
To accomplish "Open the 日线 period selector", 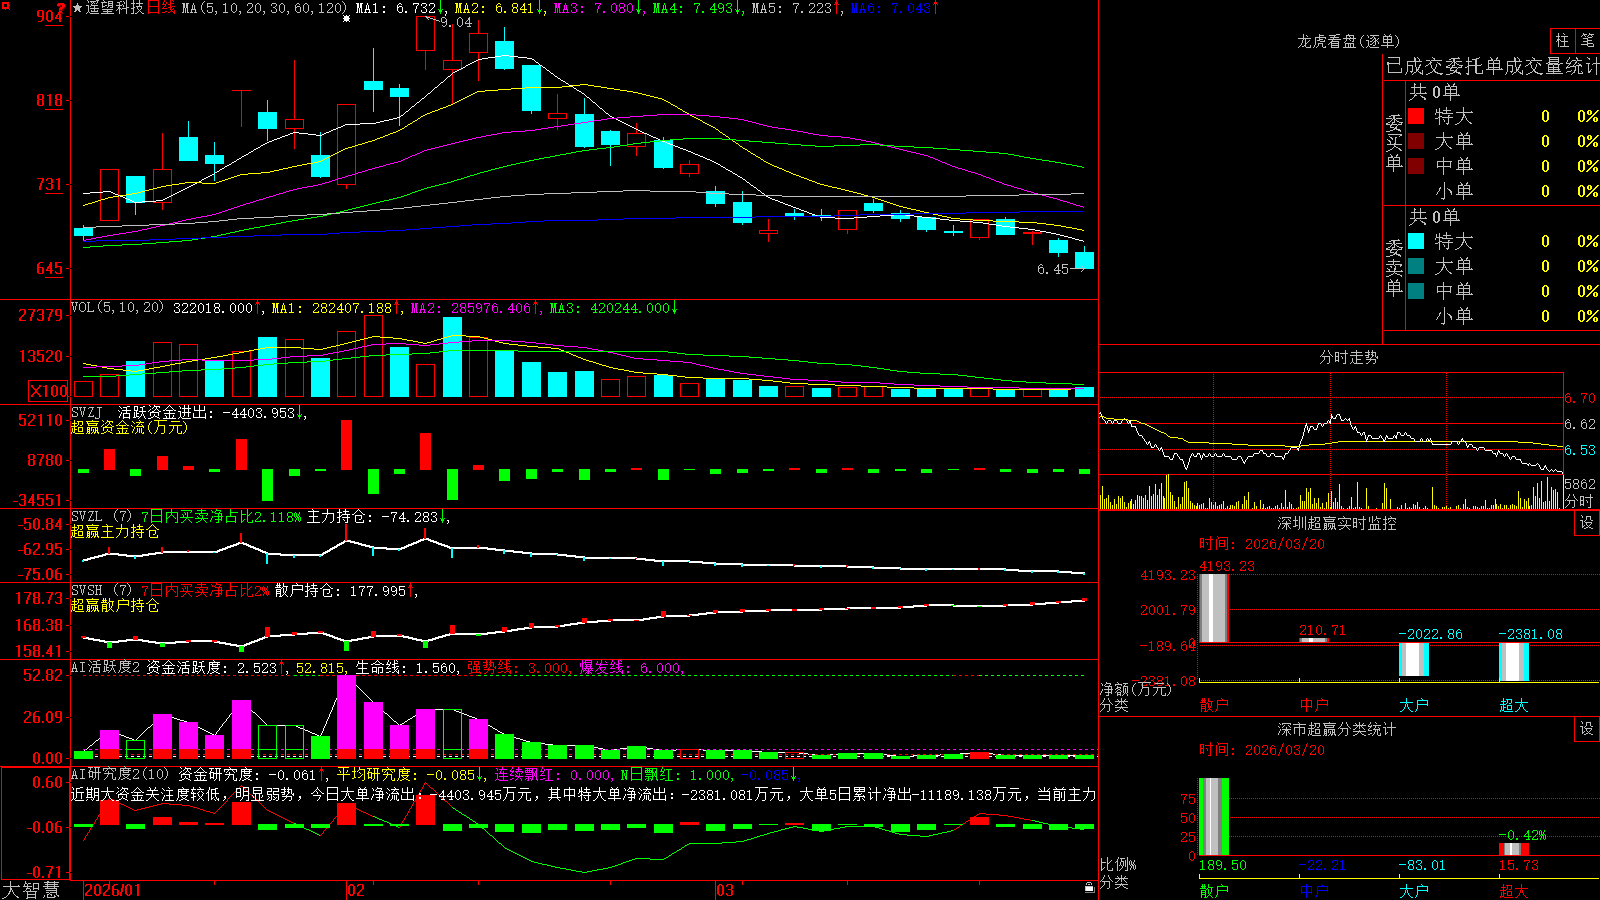I will coord(161,8).
